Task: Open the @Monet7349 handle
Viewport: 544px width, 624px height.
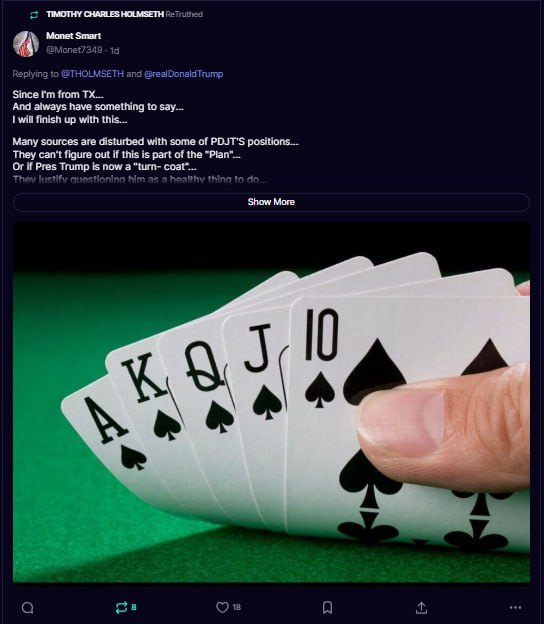Action: click(x=74, y=50)
